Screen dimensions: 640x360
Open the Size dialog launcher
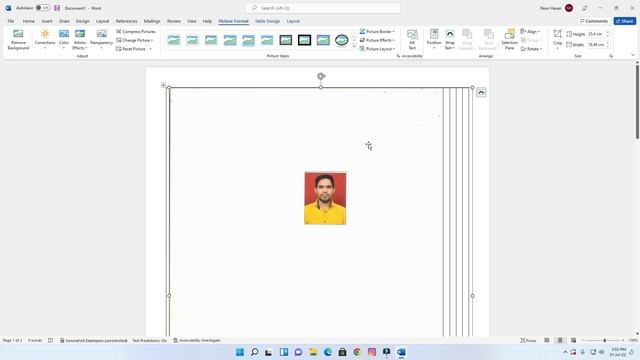click(611, 56)
